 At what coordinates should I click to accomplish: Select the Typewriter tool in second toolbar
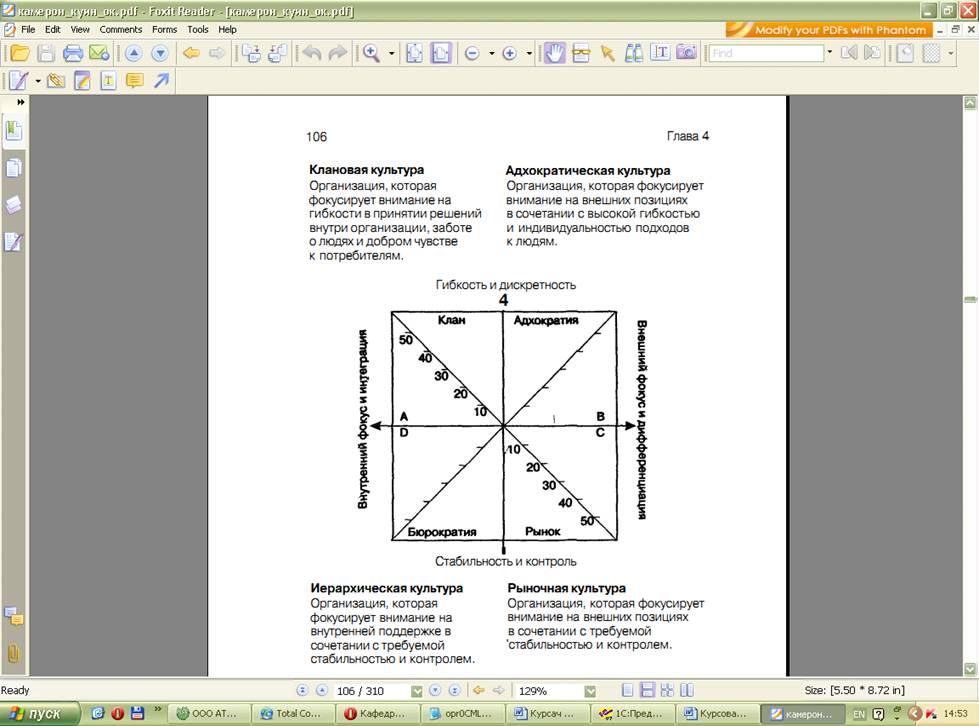107,81
